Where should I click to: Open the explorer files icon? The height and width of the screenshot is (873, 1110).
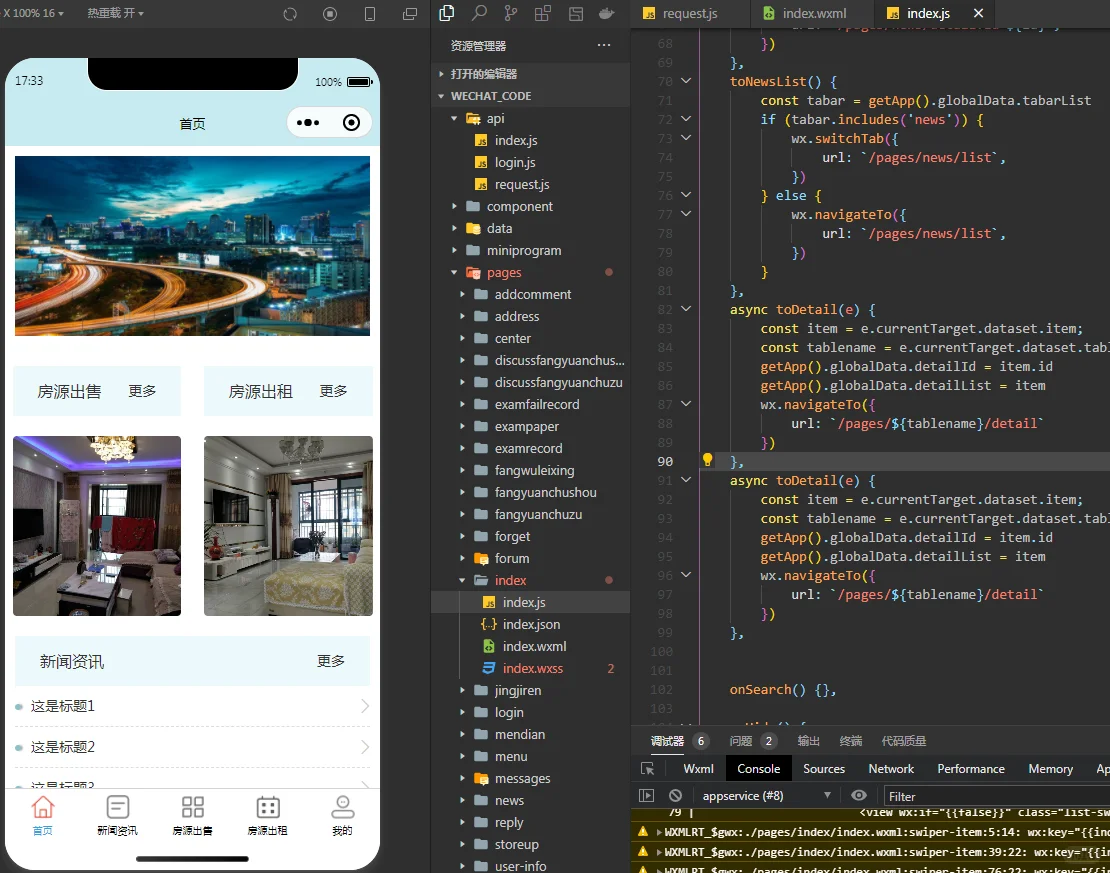447,13
